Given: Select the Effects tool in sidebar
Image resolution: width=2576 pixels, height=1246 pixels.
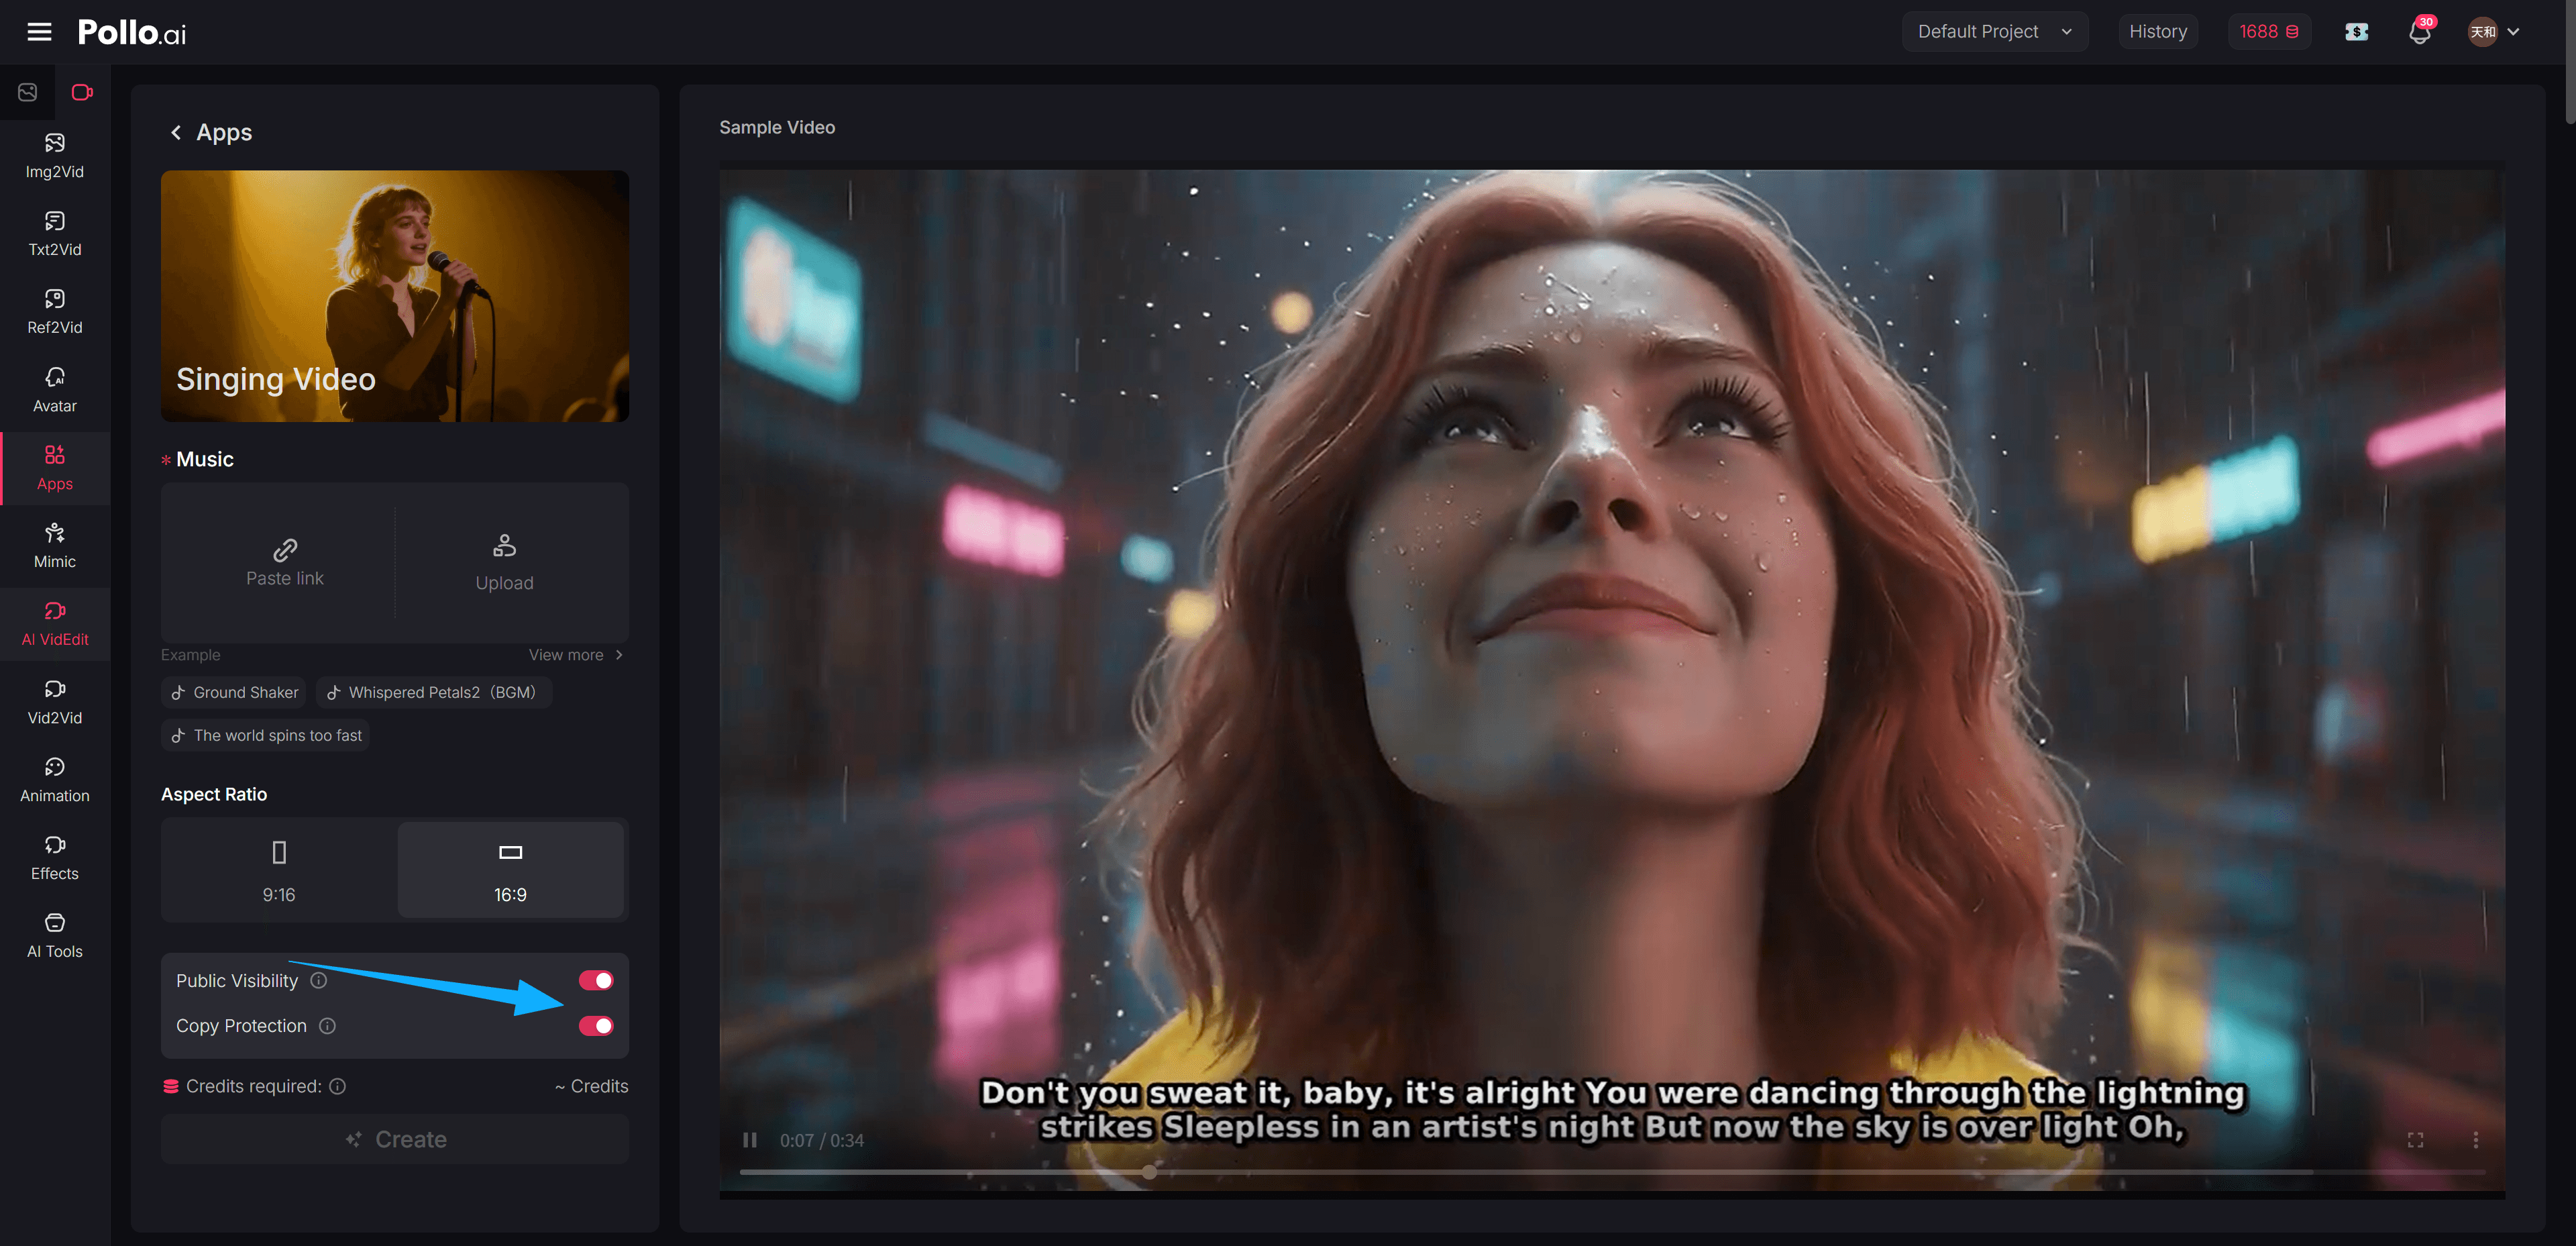Looking at the screenshot, I should (x=55, y=857).
